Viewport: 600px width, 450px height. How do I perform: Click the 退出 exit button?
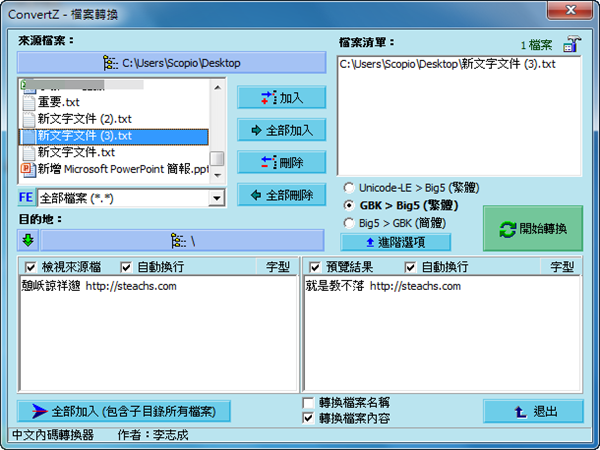click(533, 412)
